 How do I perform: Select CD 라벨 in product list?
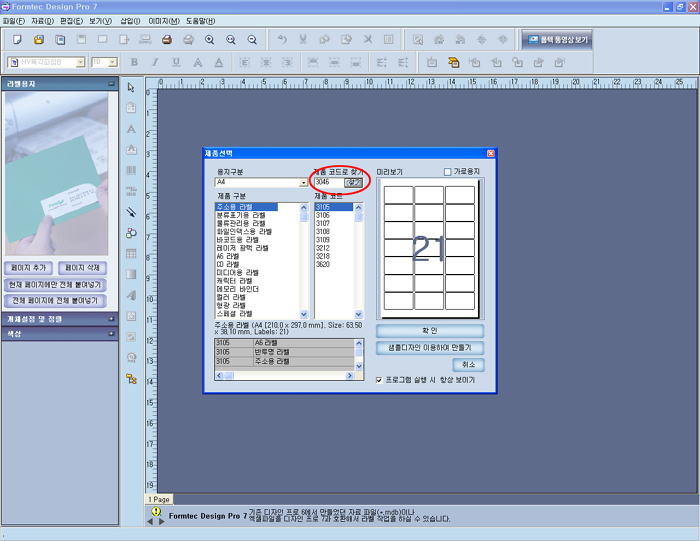228,264
